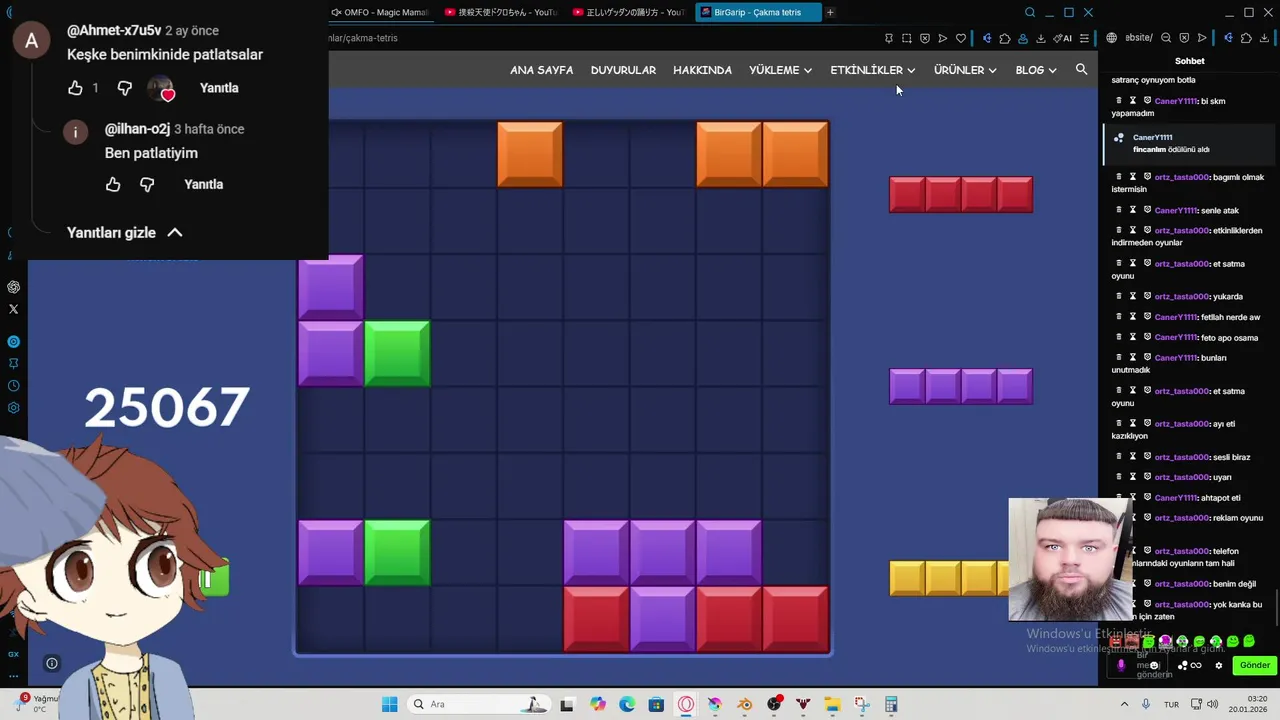1280x720 pixels.
Task: Open the Calculator taskbar icon
Action: pyautogui.click(x=891, y=704)
